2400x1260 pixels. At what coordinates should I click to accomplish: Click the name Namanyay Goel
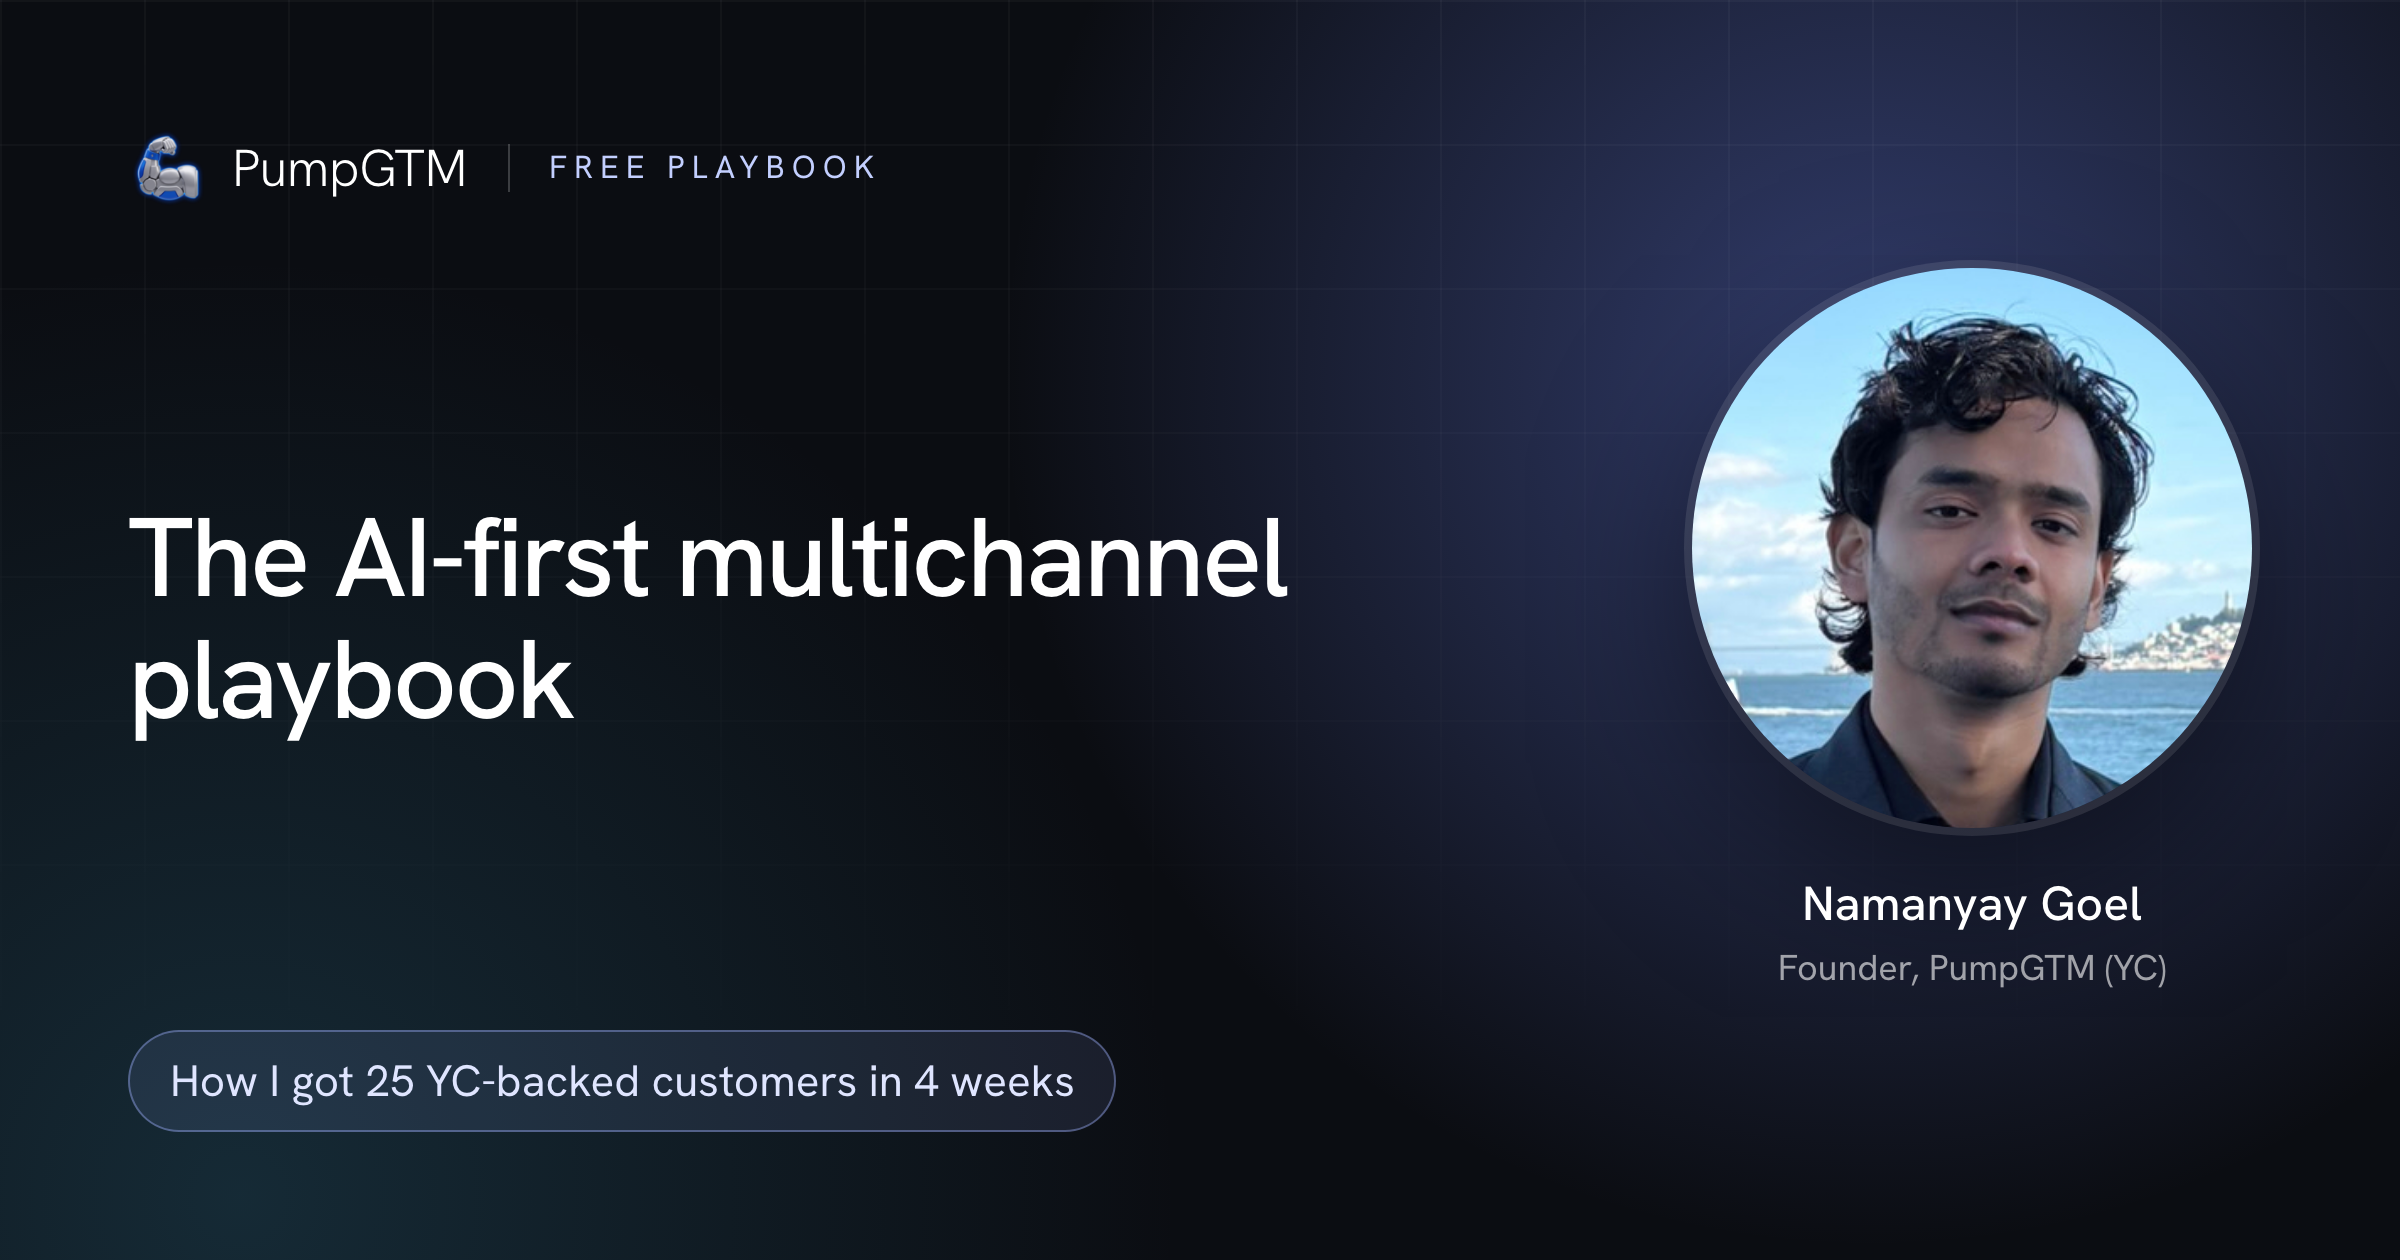(x=1971, y=904)
